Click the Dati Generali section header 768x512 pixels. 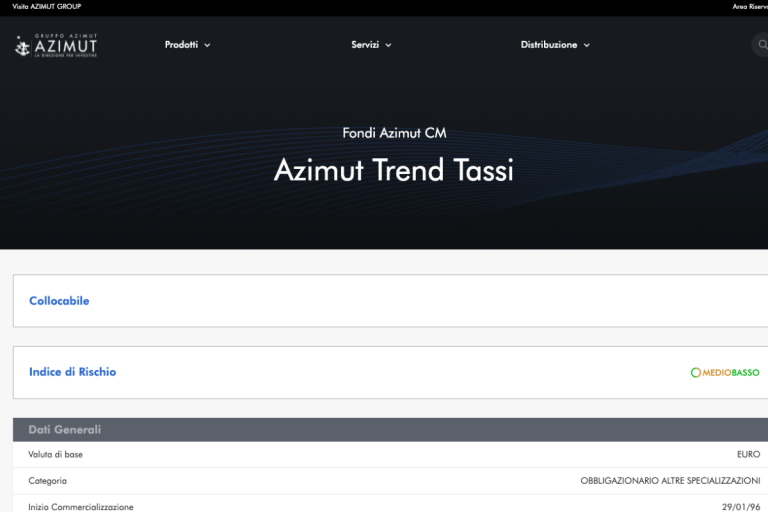[65, 430]
